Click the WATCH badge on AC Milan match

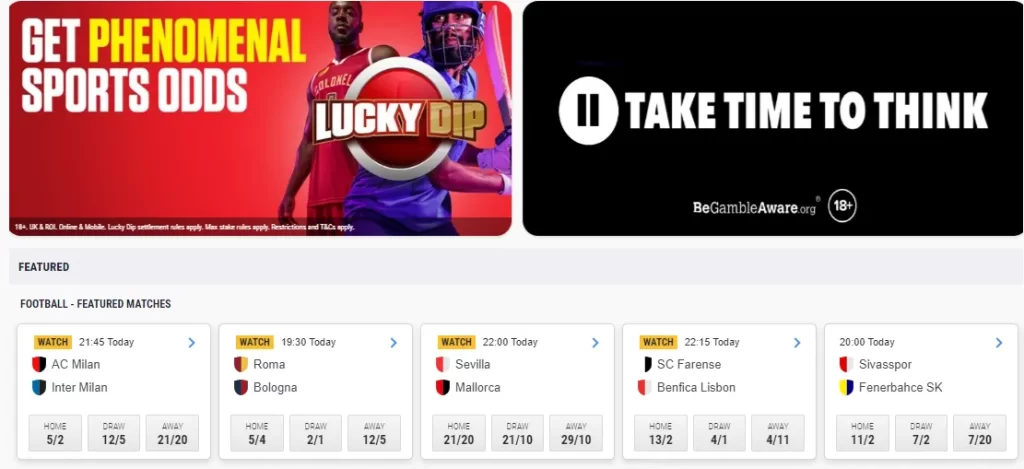pos(53,342)
